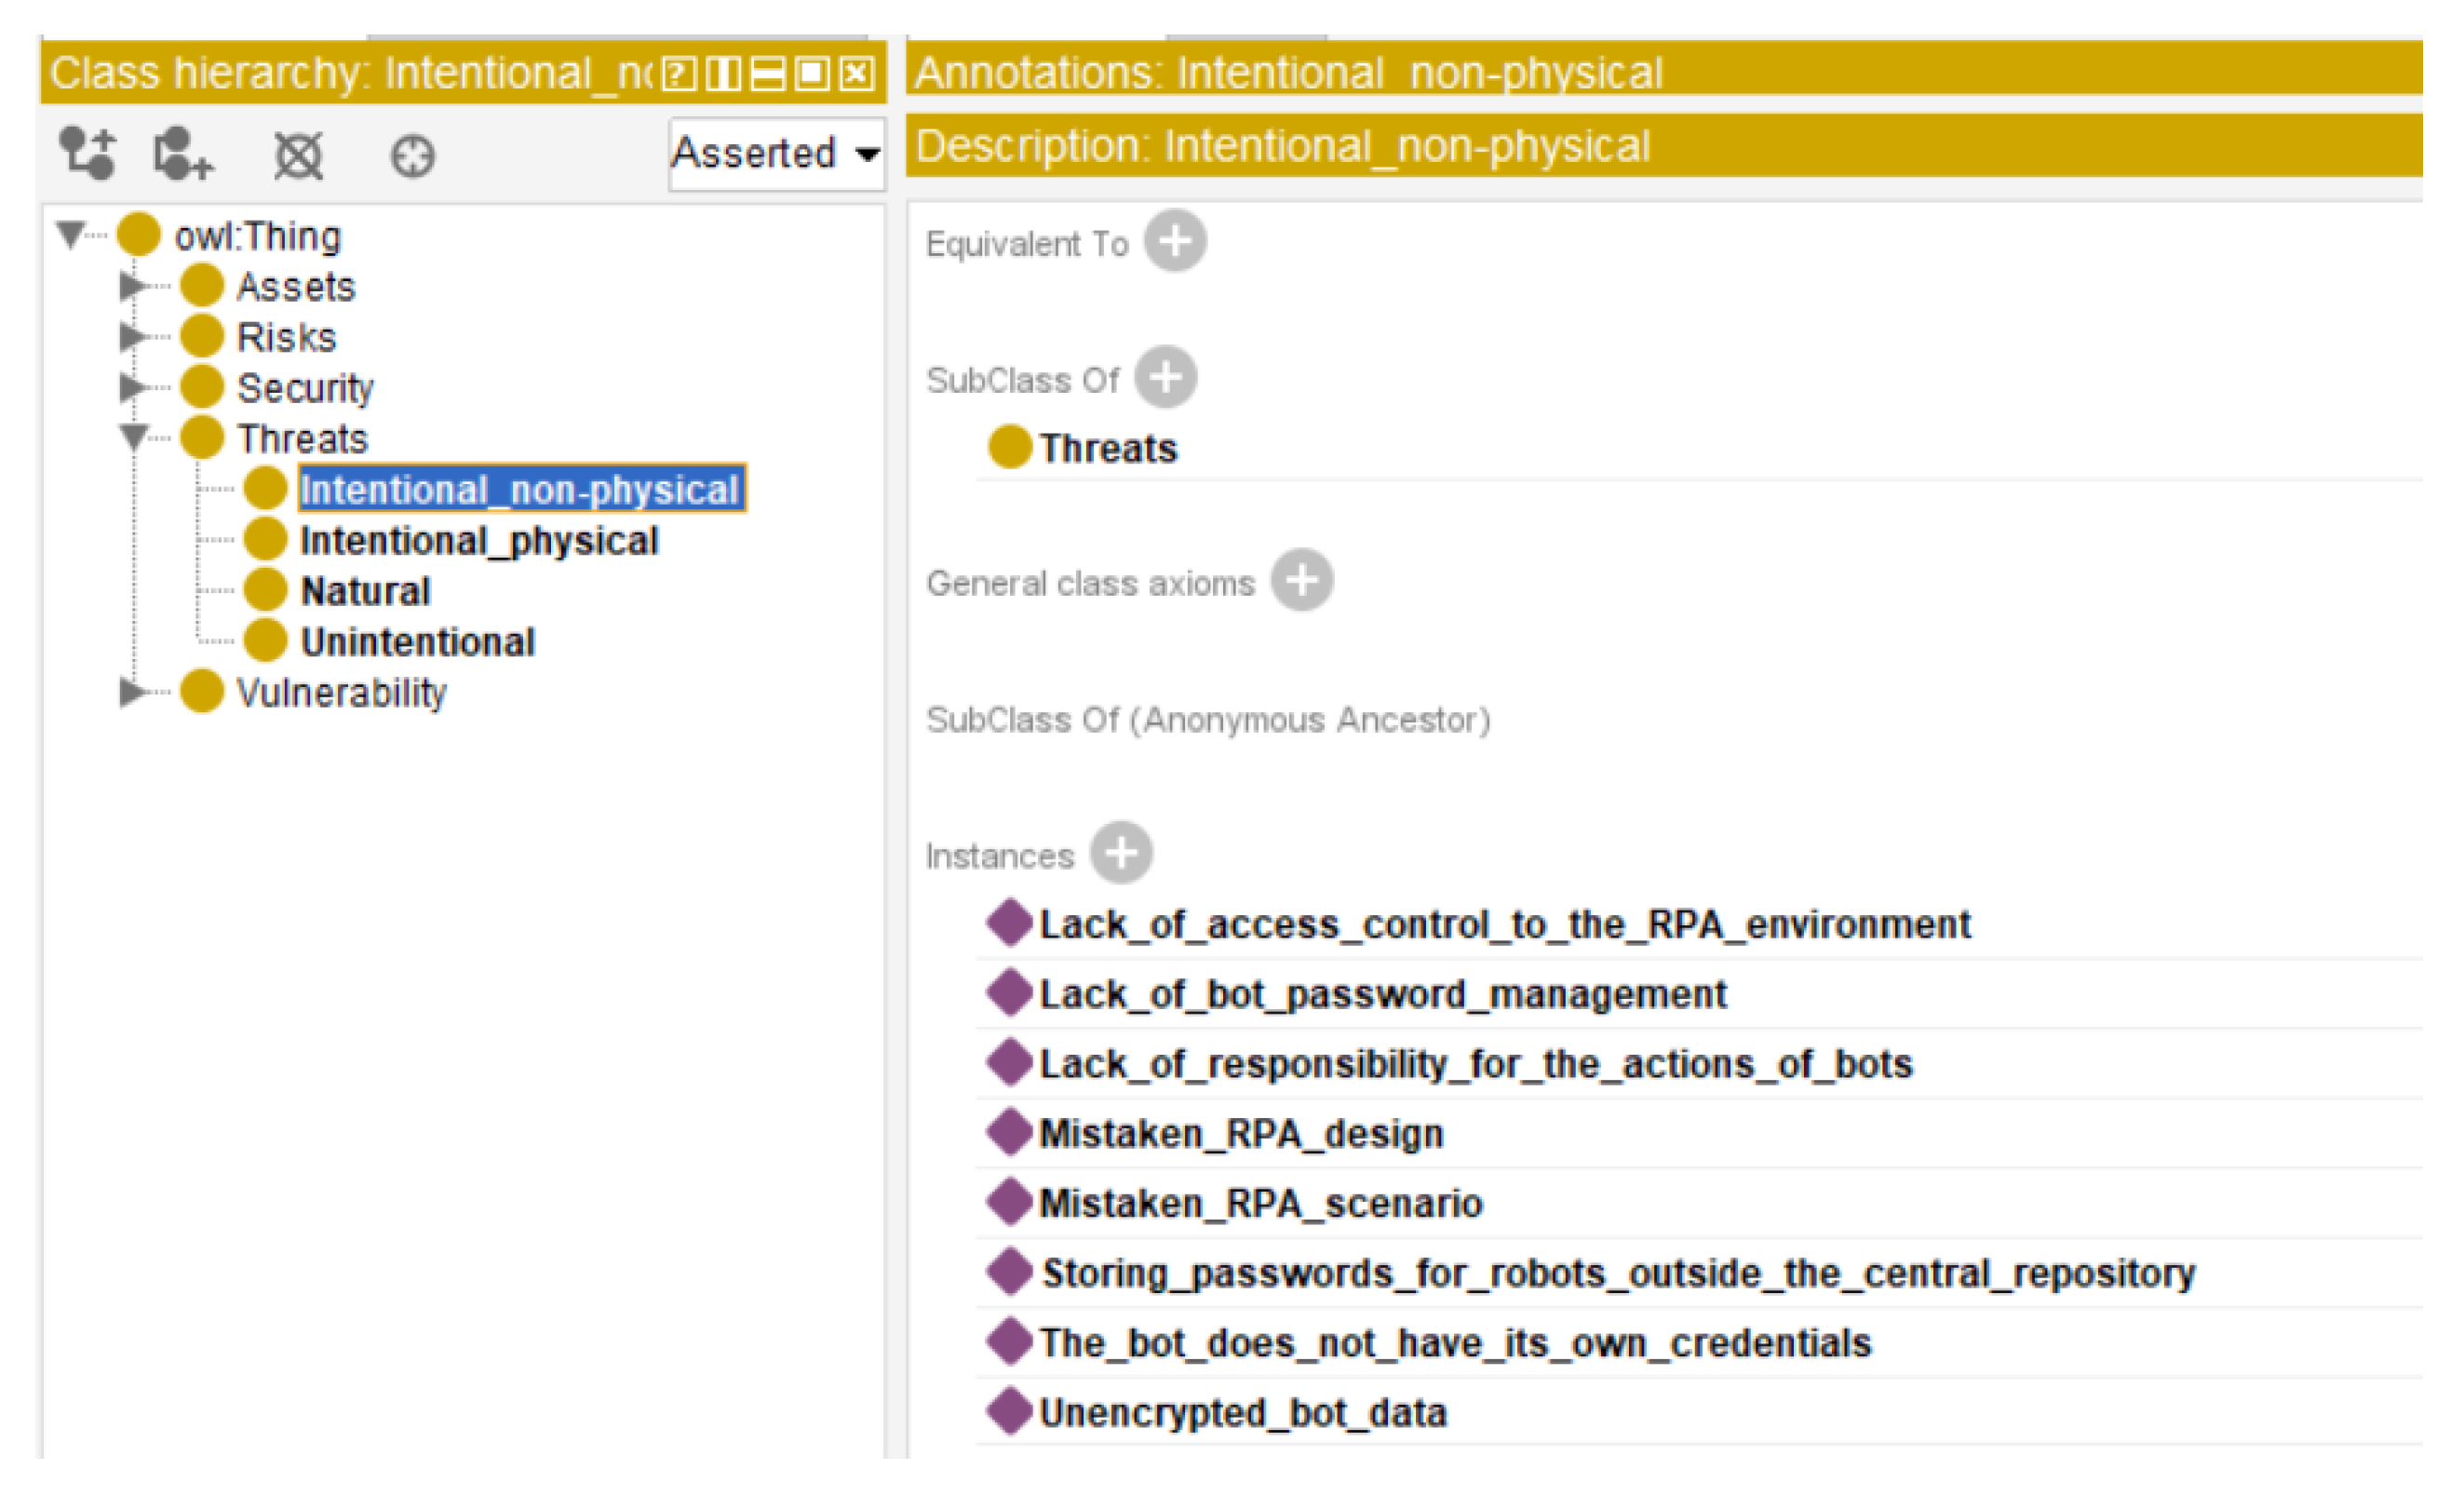Open the Asserted hierarchy dropdown
Image resolution: width=2464 pixels, height=1496 pixels.
click(776, 153)
